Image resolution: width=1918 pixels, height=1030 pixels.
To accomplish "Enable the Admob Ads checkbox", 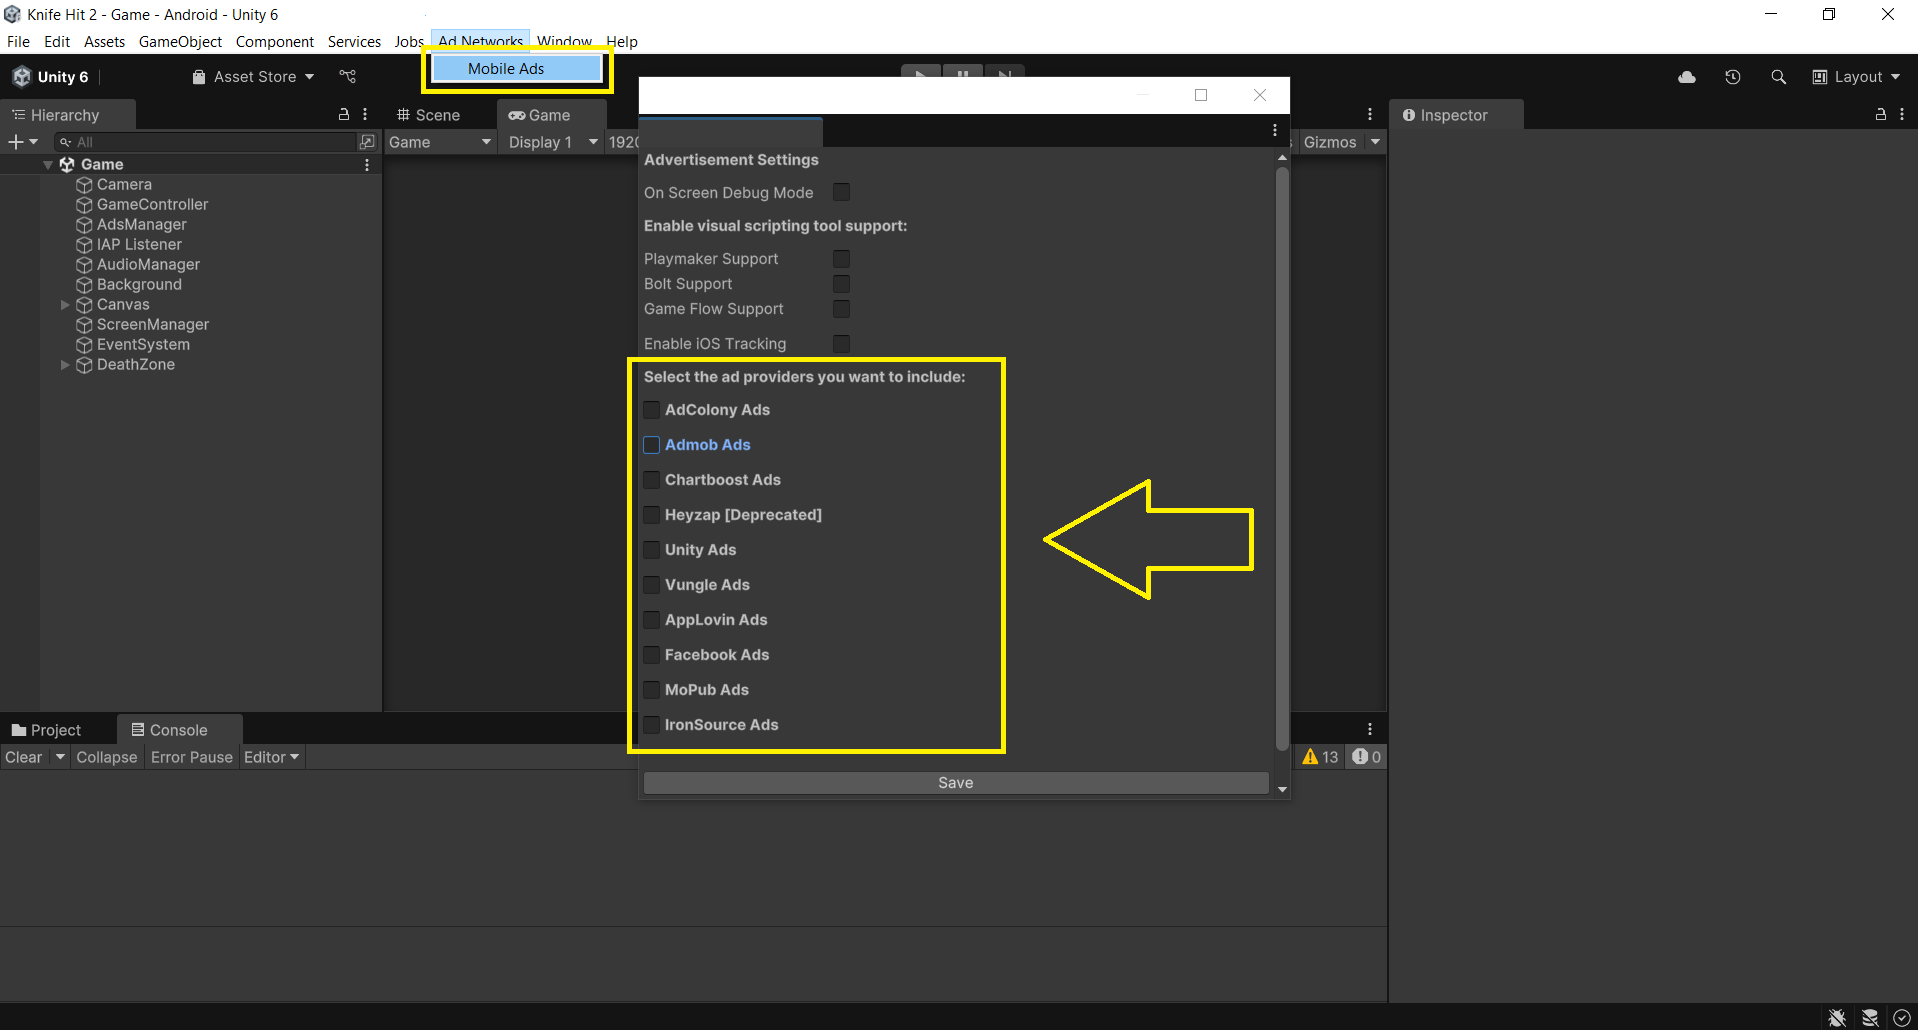I will coord(651,445).
